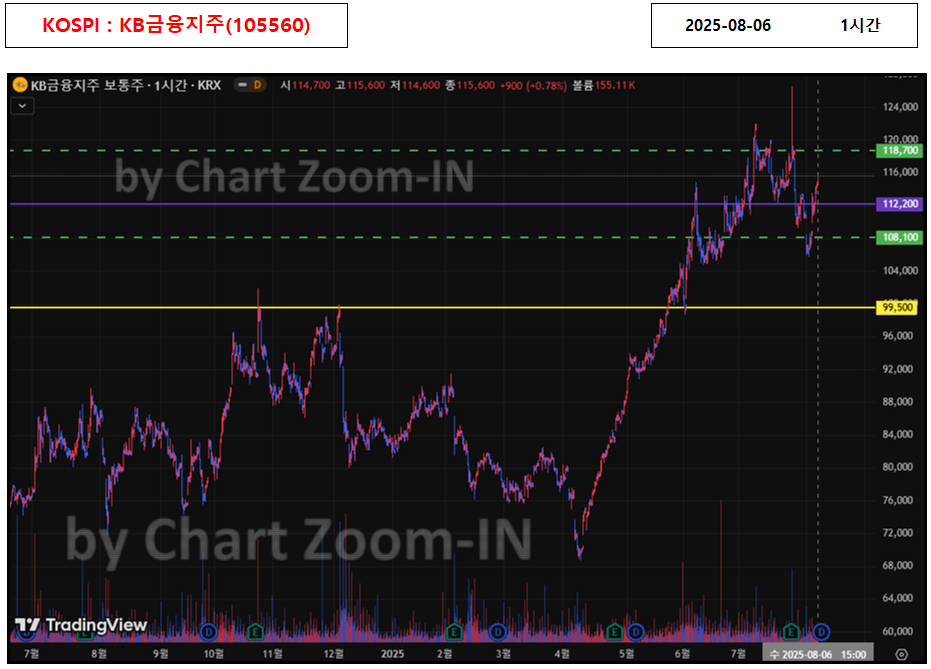Click the earnings E marker near 11월
931x669 pixels.
coord(255,632)
